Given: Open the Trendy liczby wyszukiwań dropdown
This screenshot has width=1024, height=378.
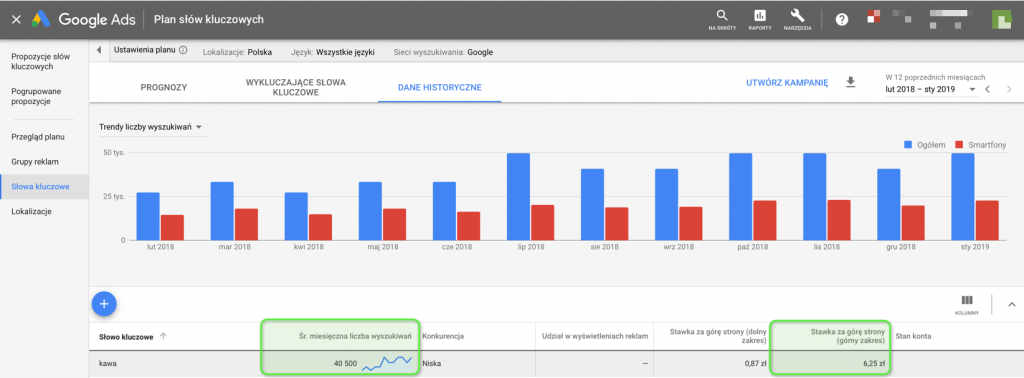Looking at the screenshot, I should pos(151,127).
